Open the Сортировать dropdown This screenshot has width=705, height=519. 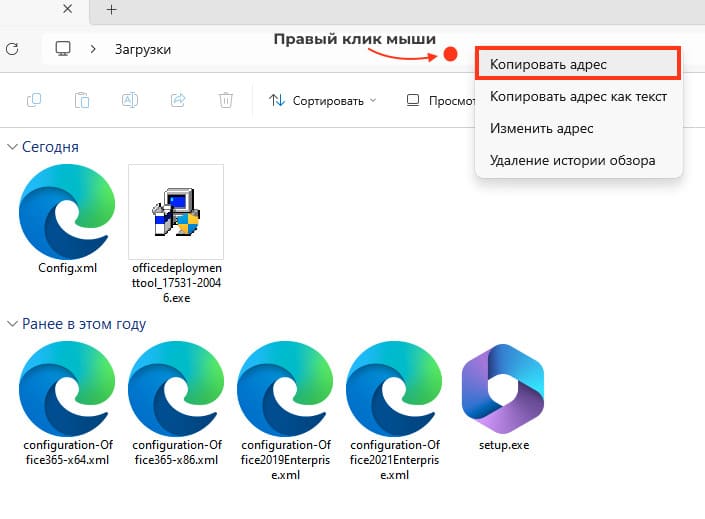322,100
